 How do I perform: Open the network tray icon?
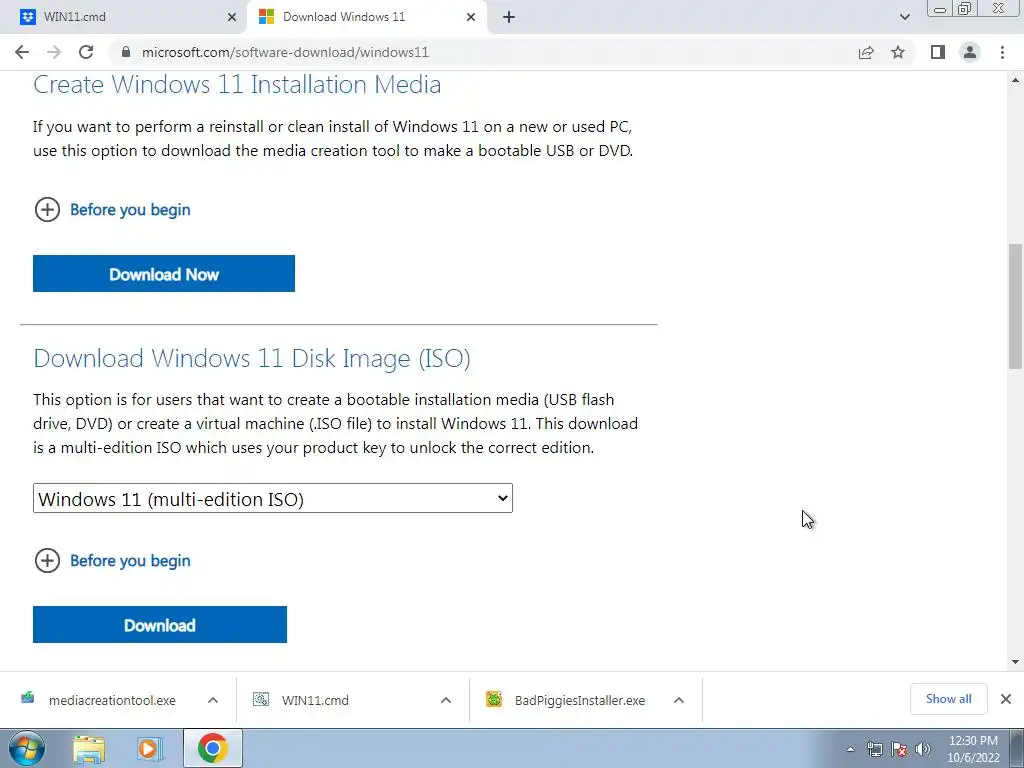[874, 749]
